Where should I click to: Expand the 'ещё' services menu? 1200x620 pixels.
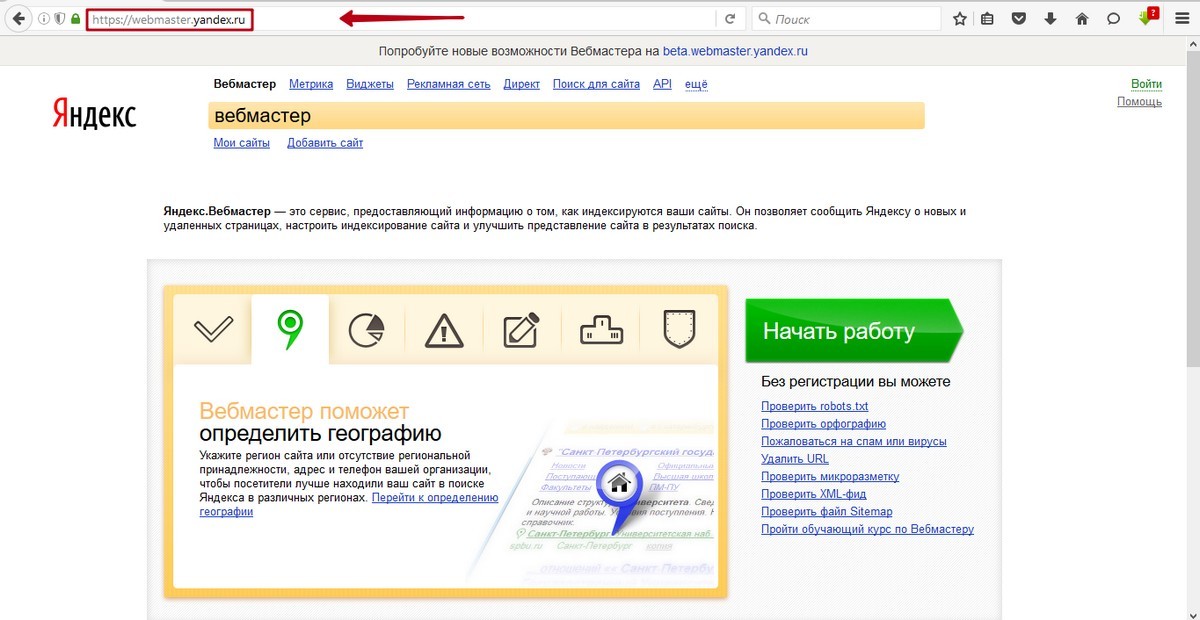point(696,84)
